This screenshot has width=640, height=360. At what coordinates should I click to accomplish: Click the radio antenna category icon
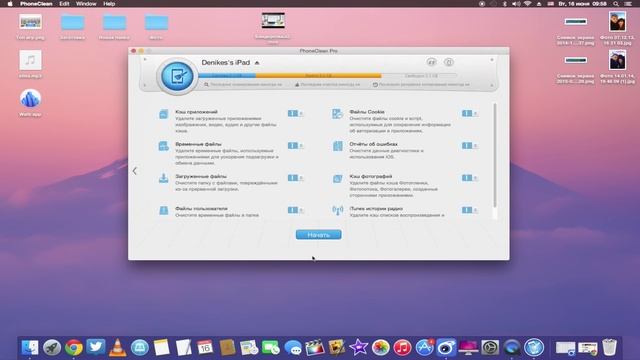click(338, 210)
